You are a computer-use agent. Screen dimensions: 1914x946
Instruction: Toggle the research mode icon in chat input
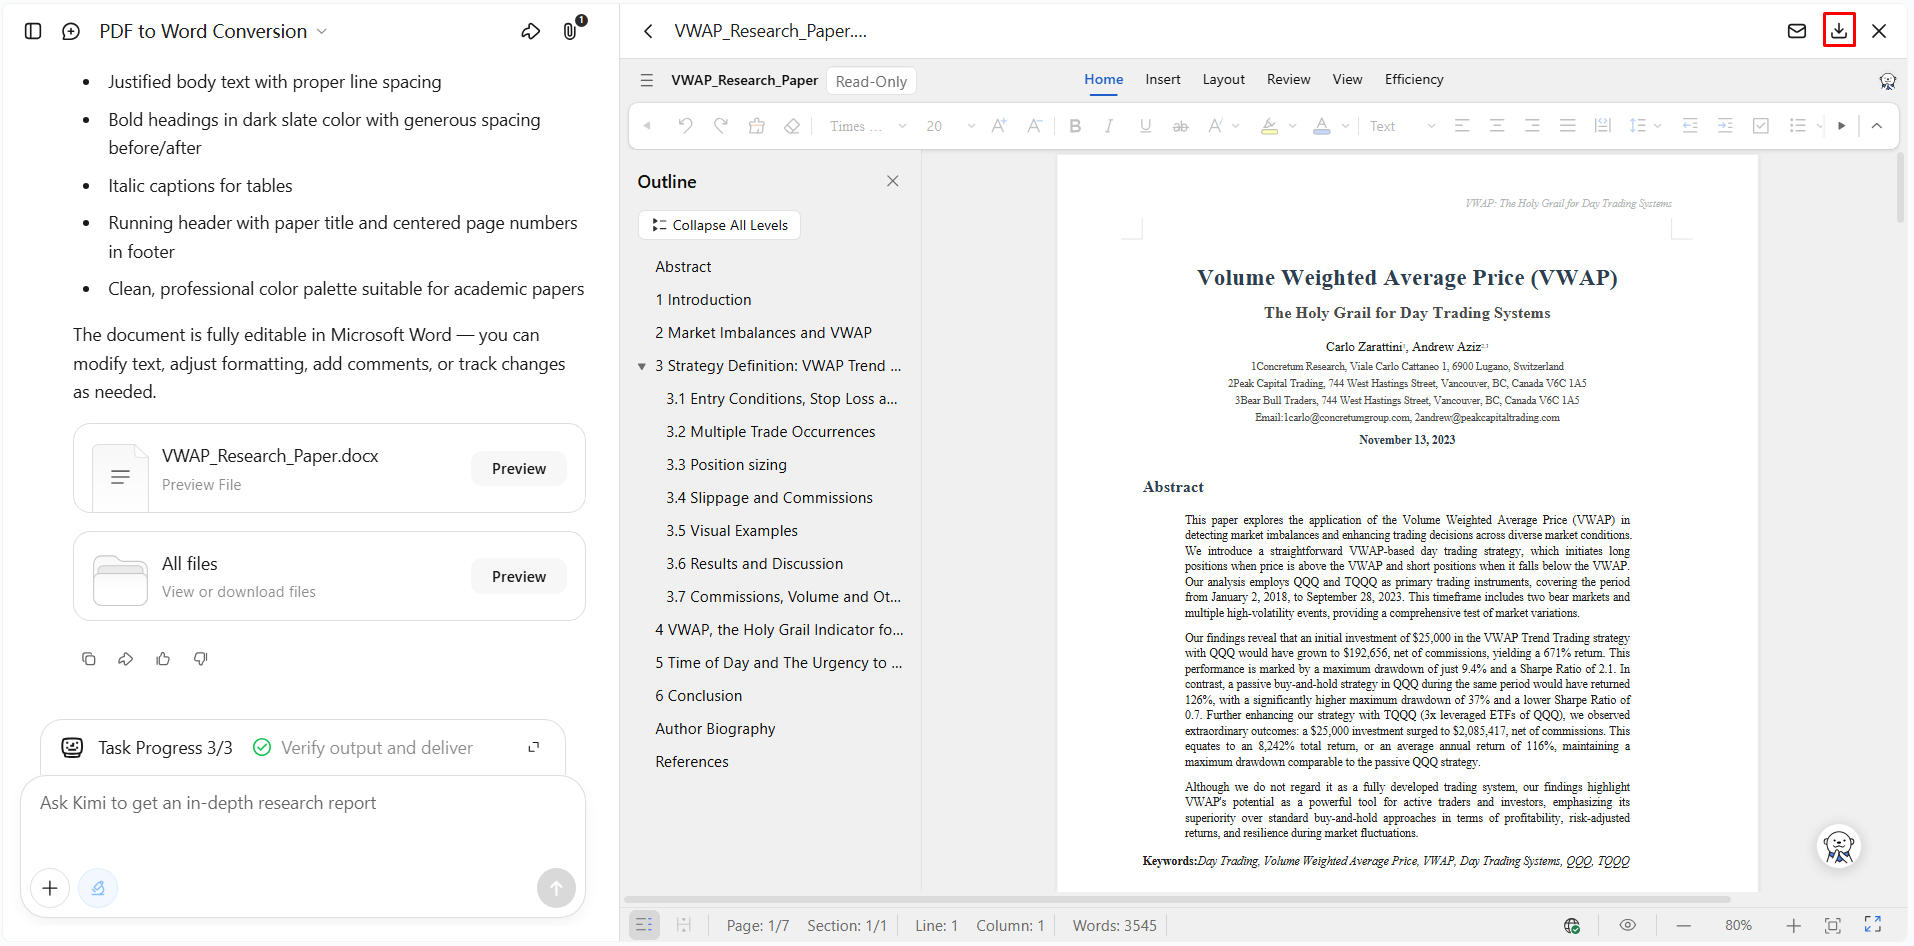[98, 888]
